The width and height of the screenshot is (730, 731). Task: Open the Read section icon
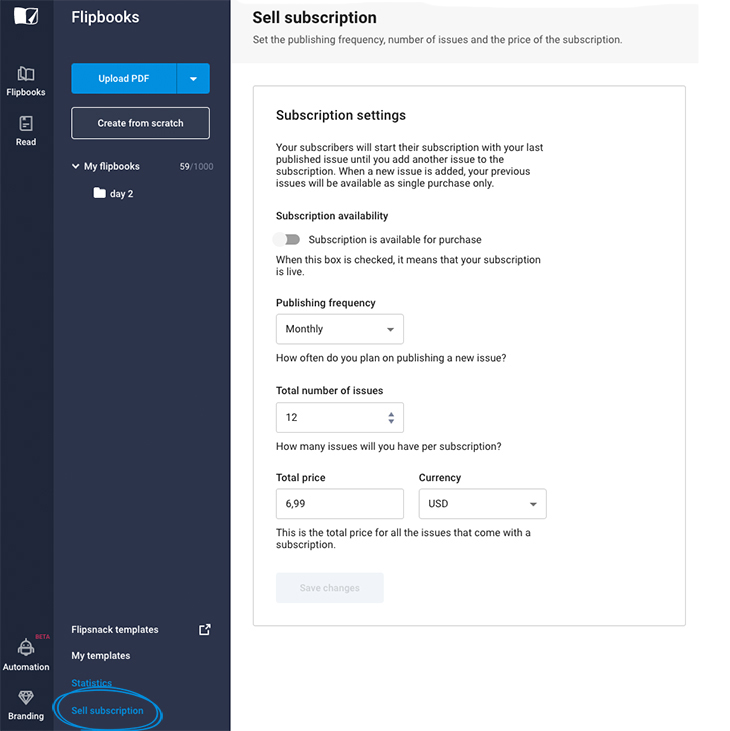(x=26, y=124)
